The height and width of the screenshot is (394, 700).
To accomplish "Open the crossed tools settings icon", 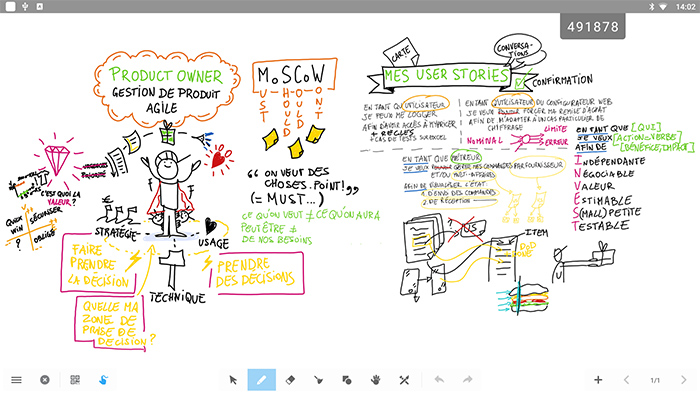I will 404,380.
